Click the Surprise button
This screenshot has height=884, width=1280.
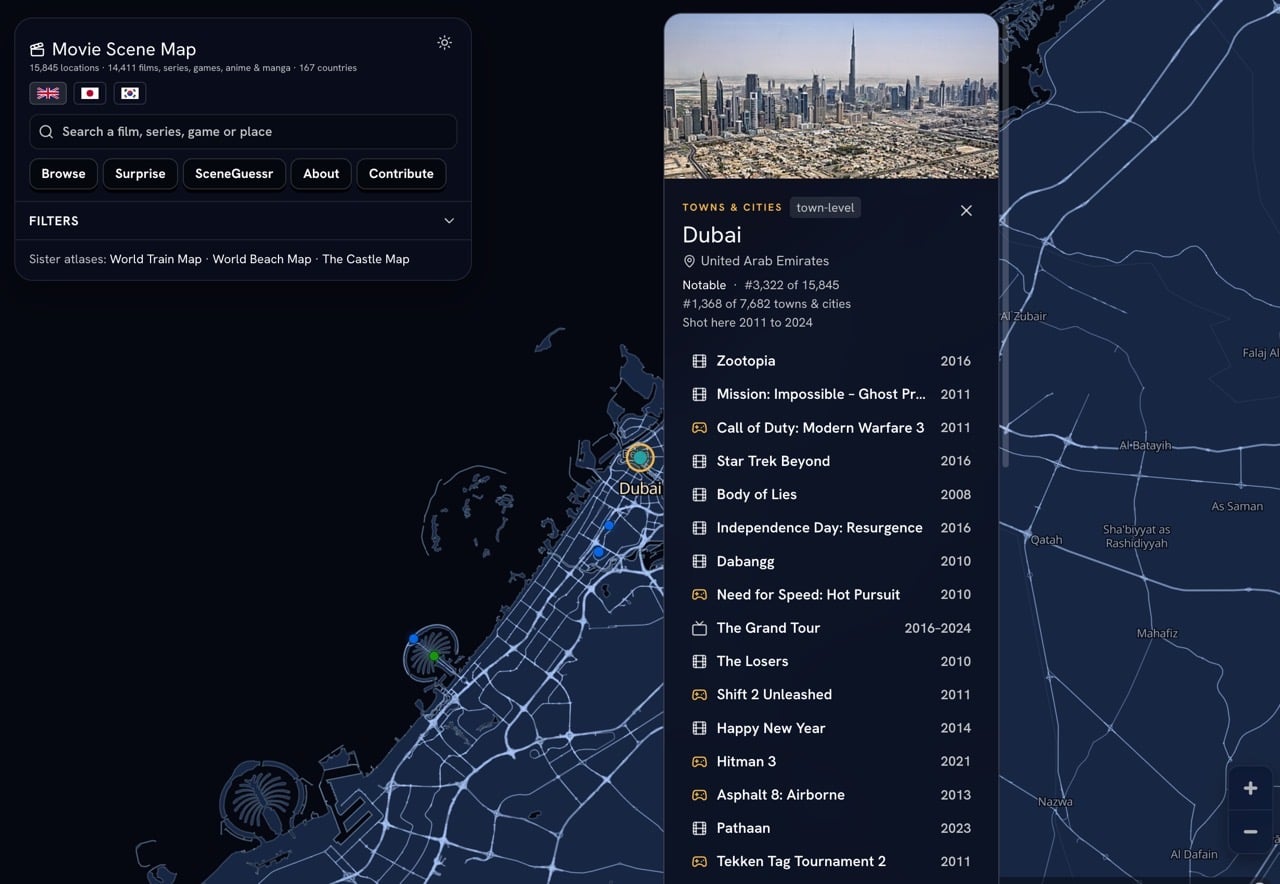(140, 174)
